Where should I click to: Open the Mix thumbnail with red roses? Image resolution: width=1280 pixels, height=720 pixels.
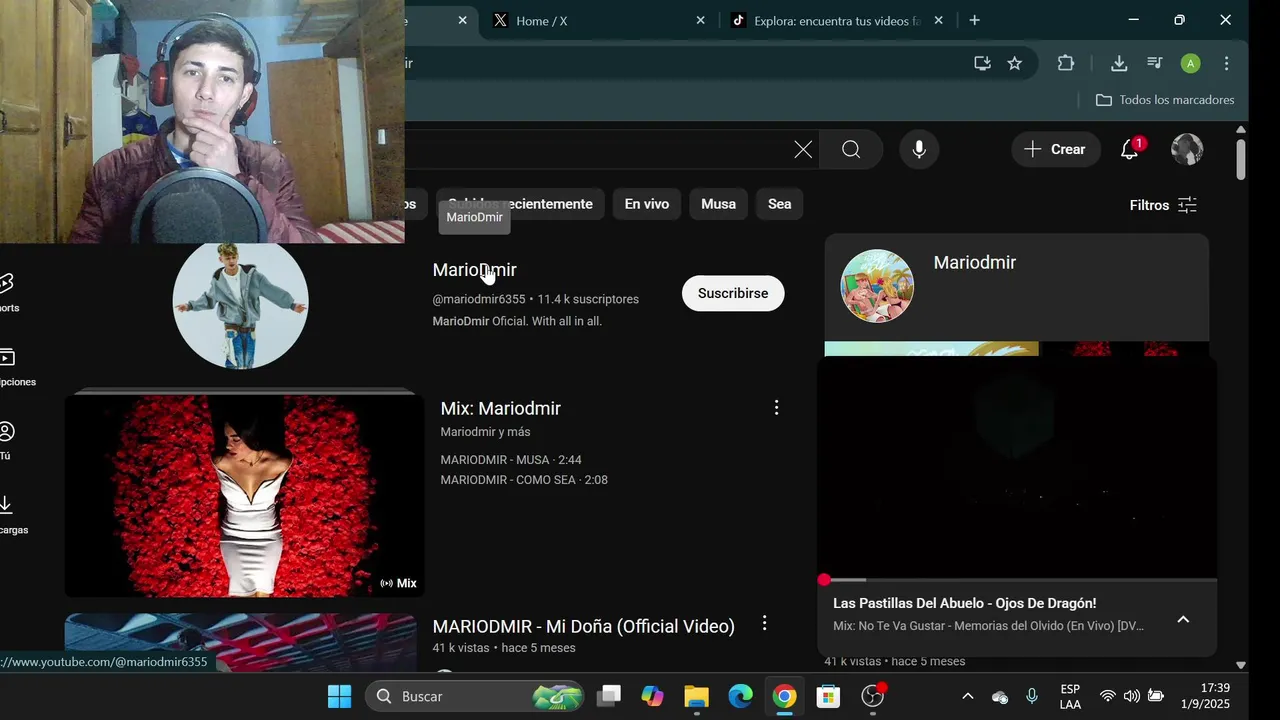[245, 494]
